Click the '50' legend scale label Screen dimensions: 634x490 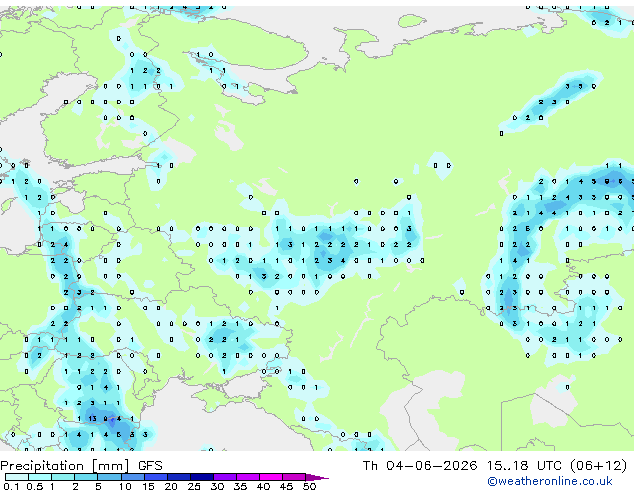(309, 486)
